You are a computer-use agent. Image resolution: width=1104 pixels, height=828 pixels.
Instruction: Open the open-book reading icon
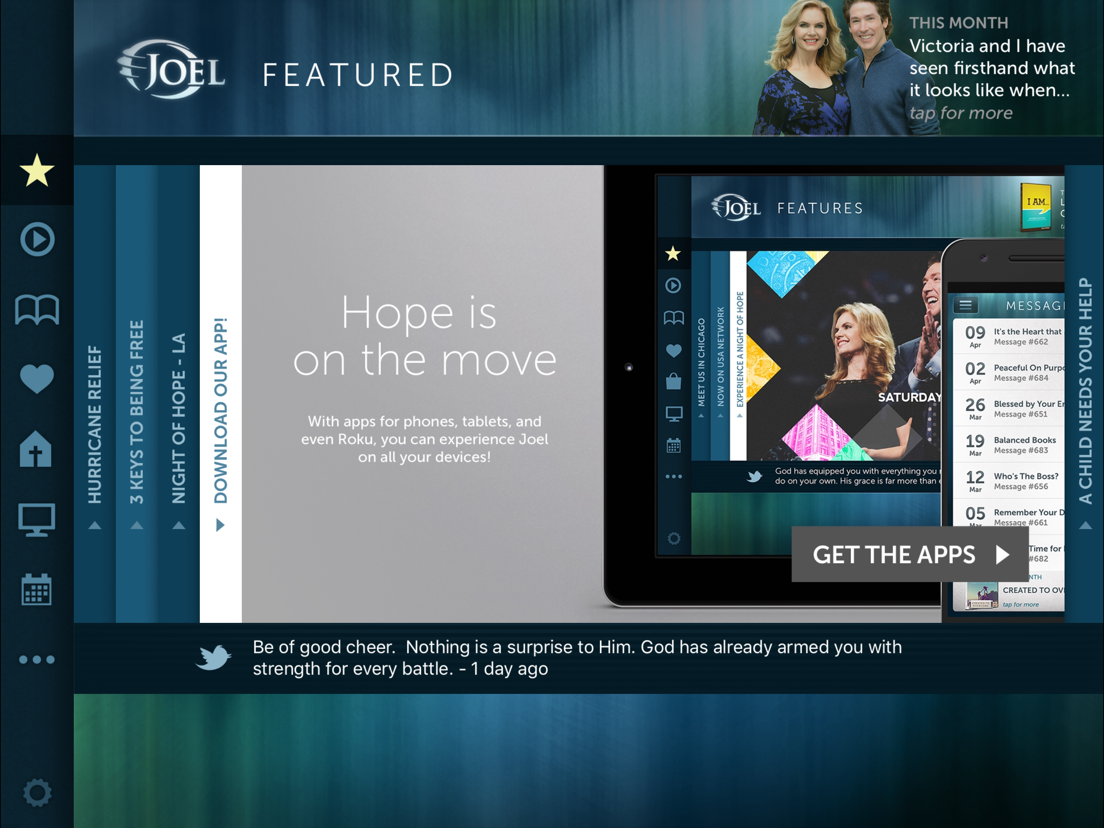[37, 309]
